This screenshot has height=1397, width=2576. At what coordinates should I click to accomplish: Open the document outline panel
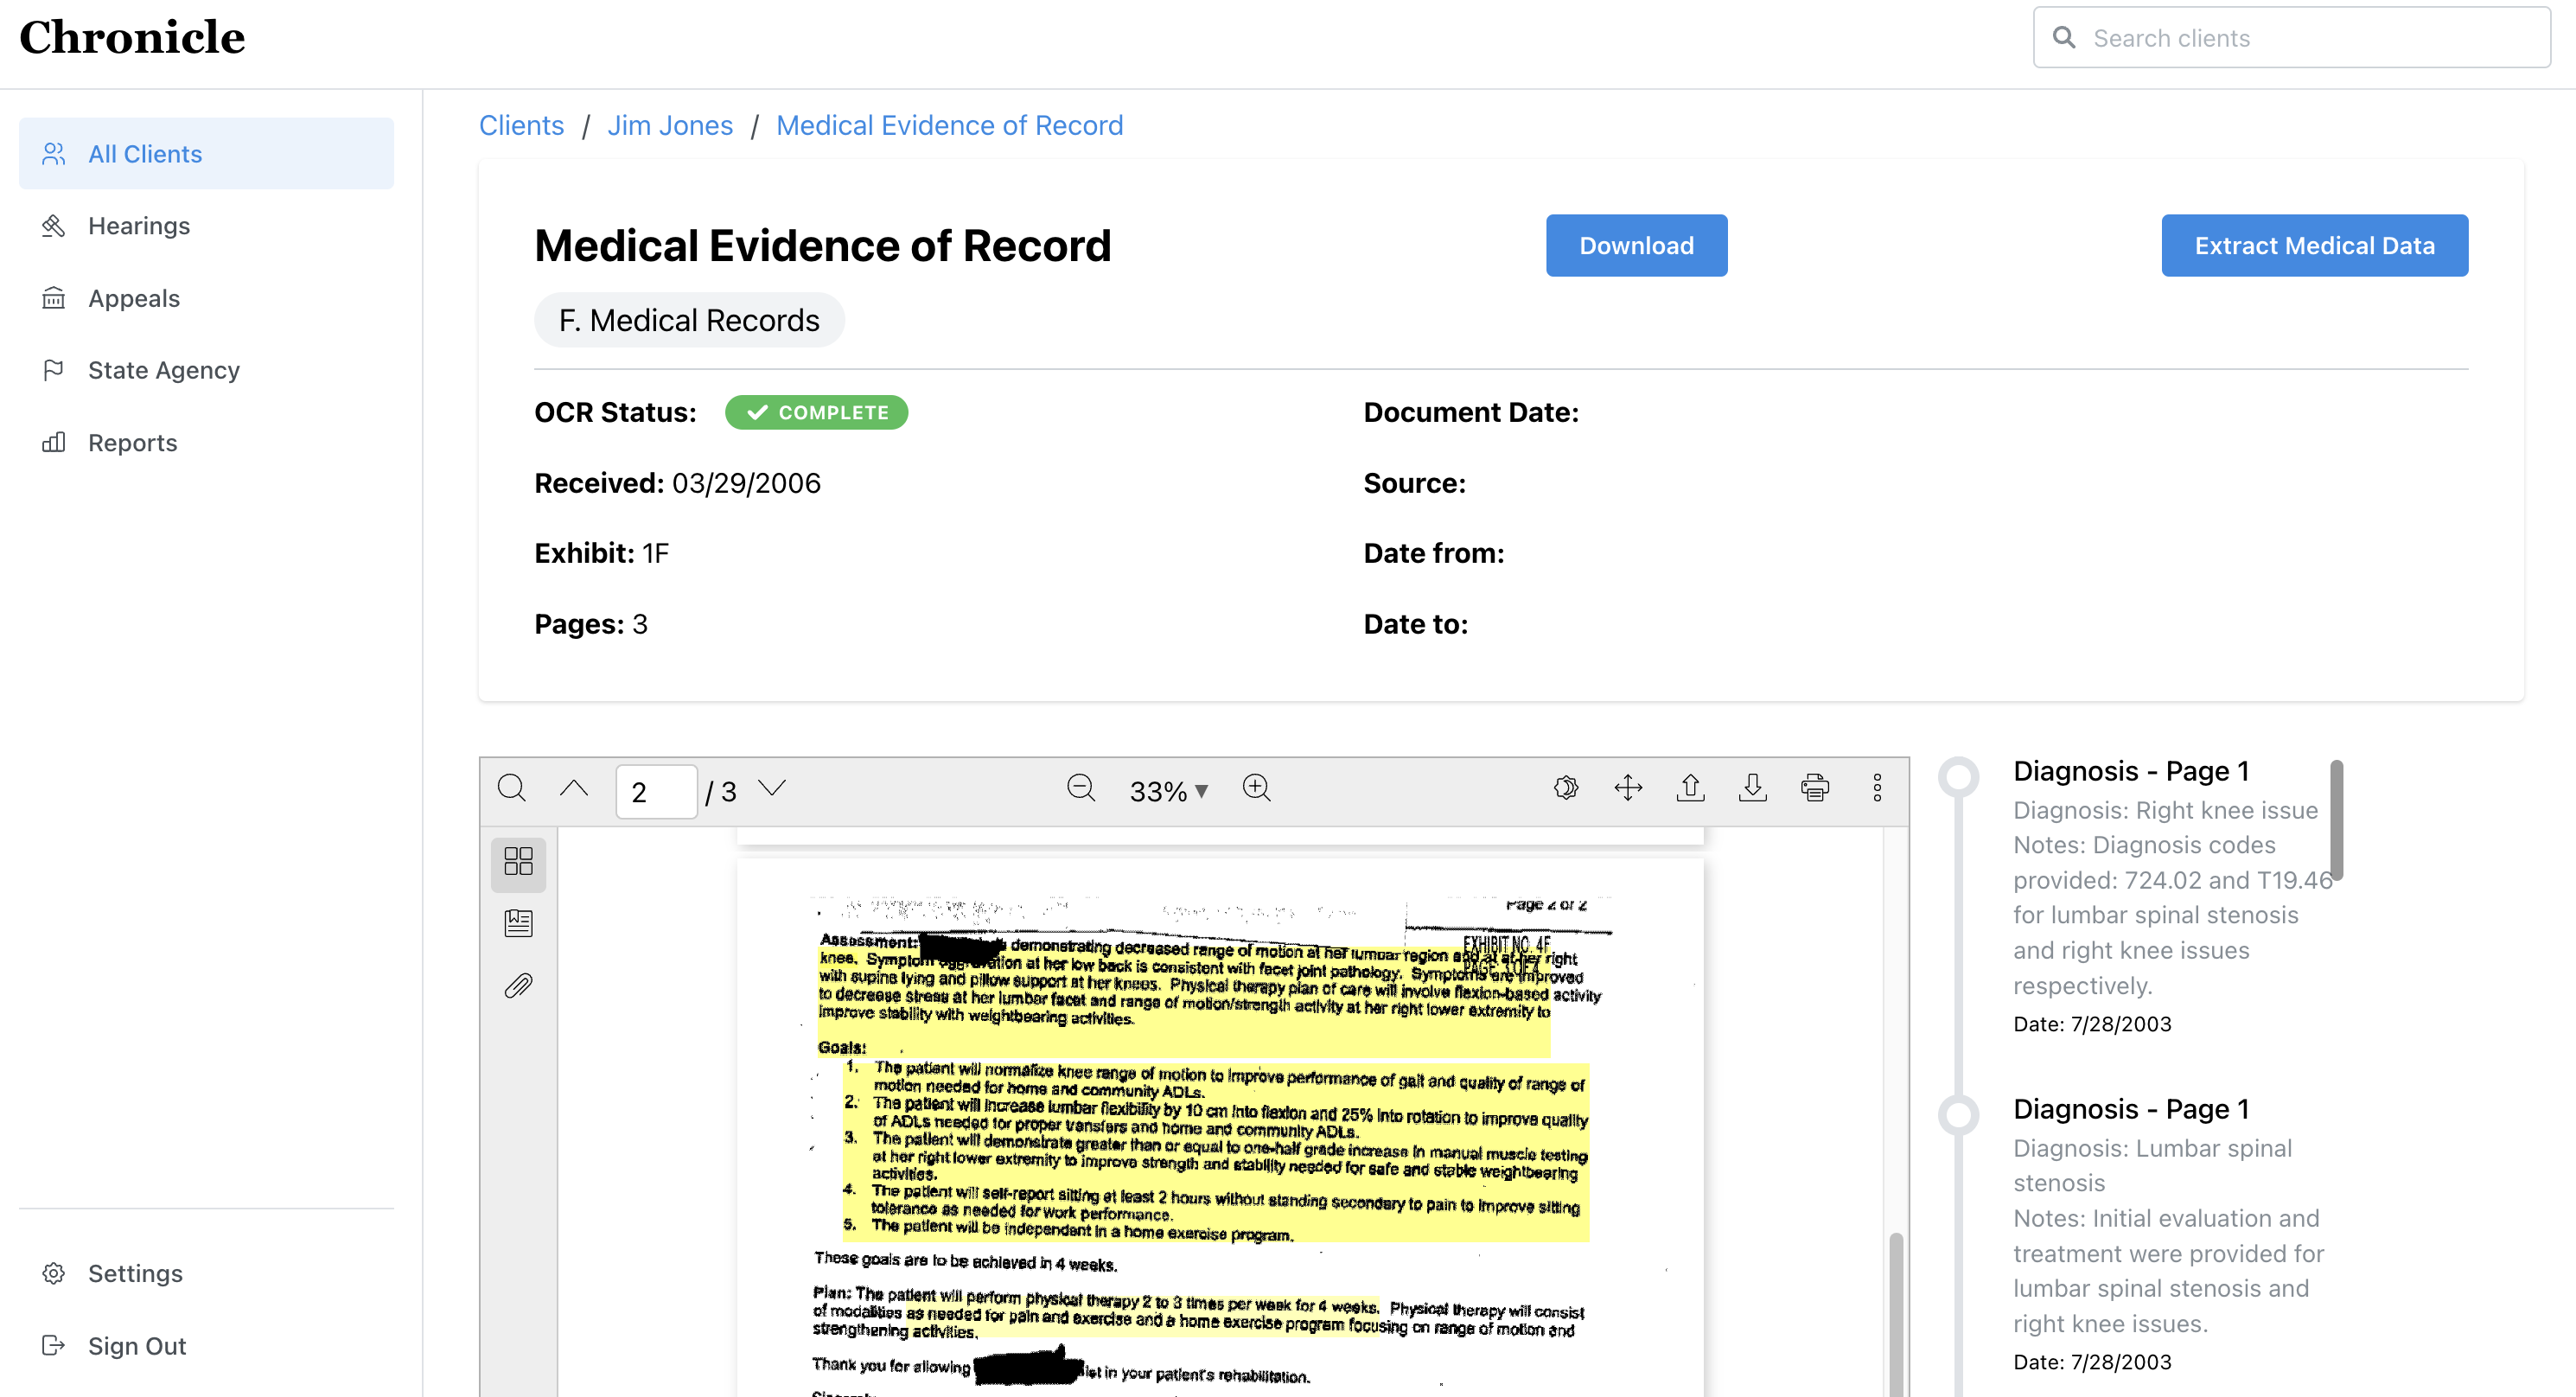click(x=518, y=922)
